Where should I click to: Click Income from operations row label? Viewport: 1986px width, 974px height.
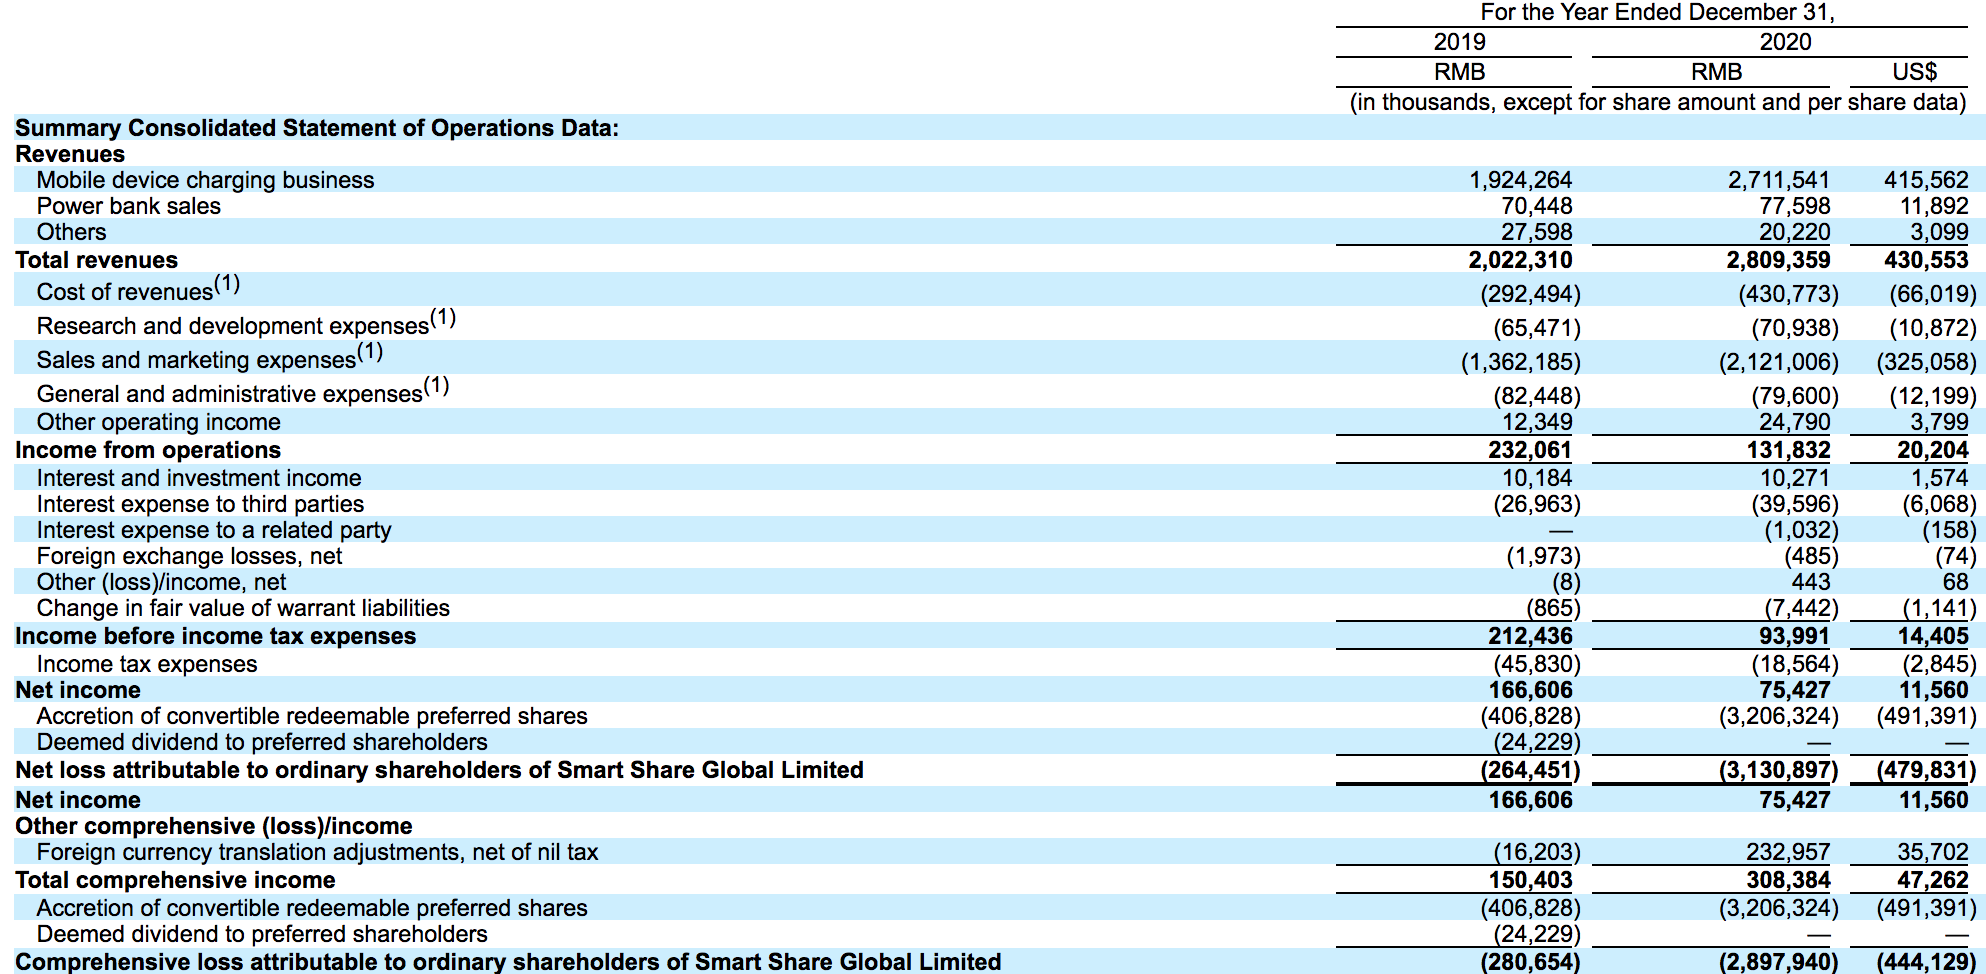(x=148, y=450)
